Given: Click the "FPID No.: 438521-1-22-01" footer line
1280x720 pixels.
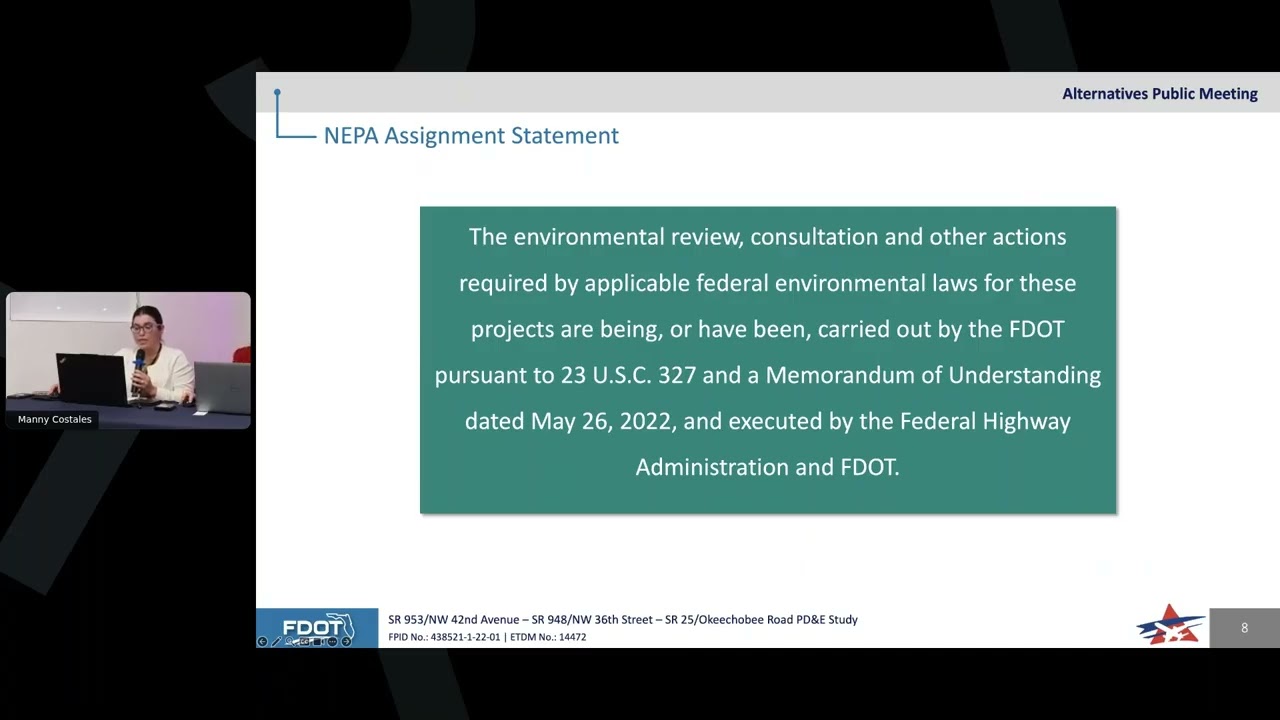Looking at the screenshot, I should click(444, 637).
